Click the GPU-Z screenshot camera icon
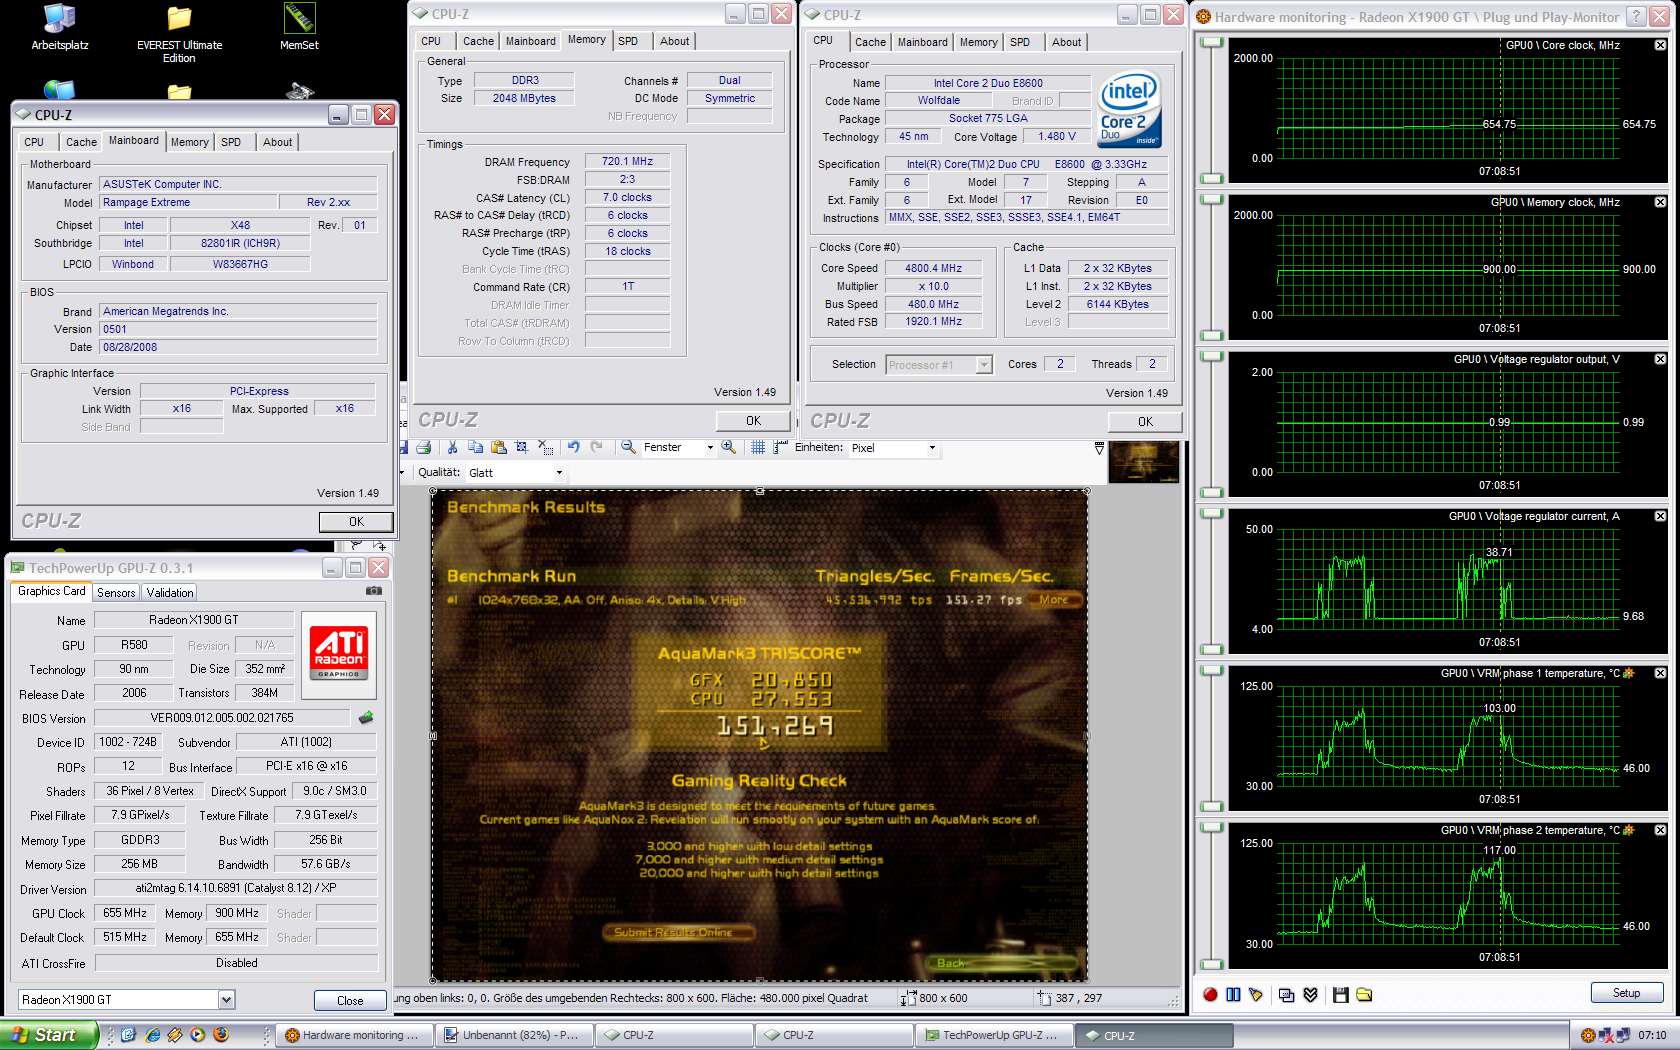1680x1050 pixels. point(374,591)
